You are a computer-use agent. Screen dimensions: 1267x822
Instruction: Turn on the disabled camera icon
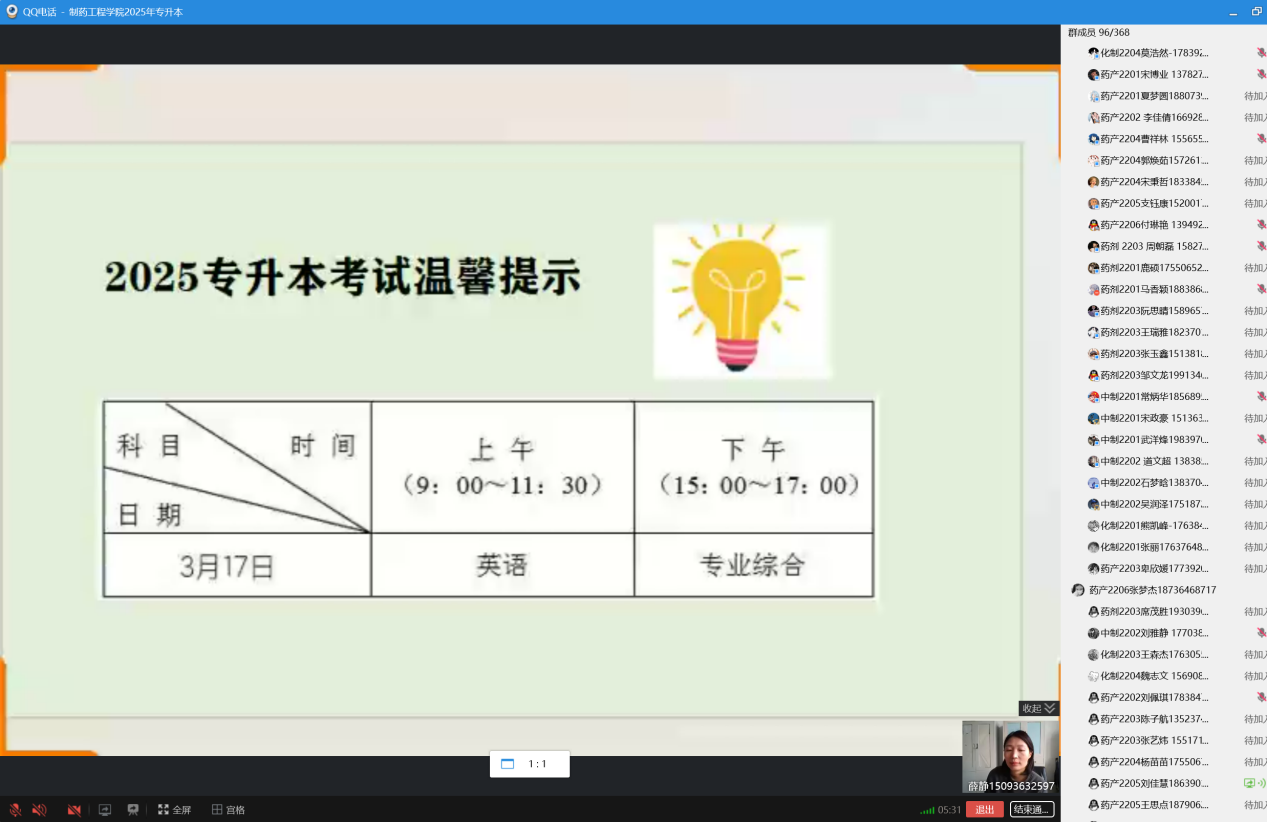pos(74,810)
